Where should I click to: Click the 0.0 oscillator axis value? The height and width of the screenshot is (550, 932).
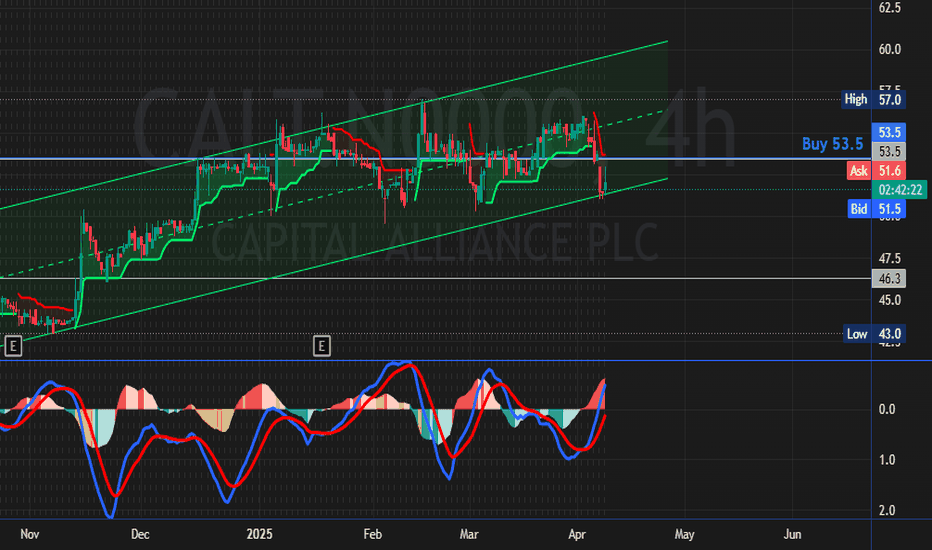(x=887, y=410)
